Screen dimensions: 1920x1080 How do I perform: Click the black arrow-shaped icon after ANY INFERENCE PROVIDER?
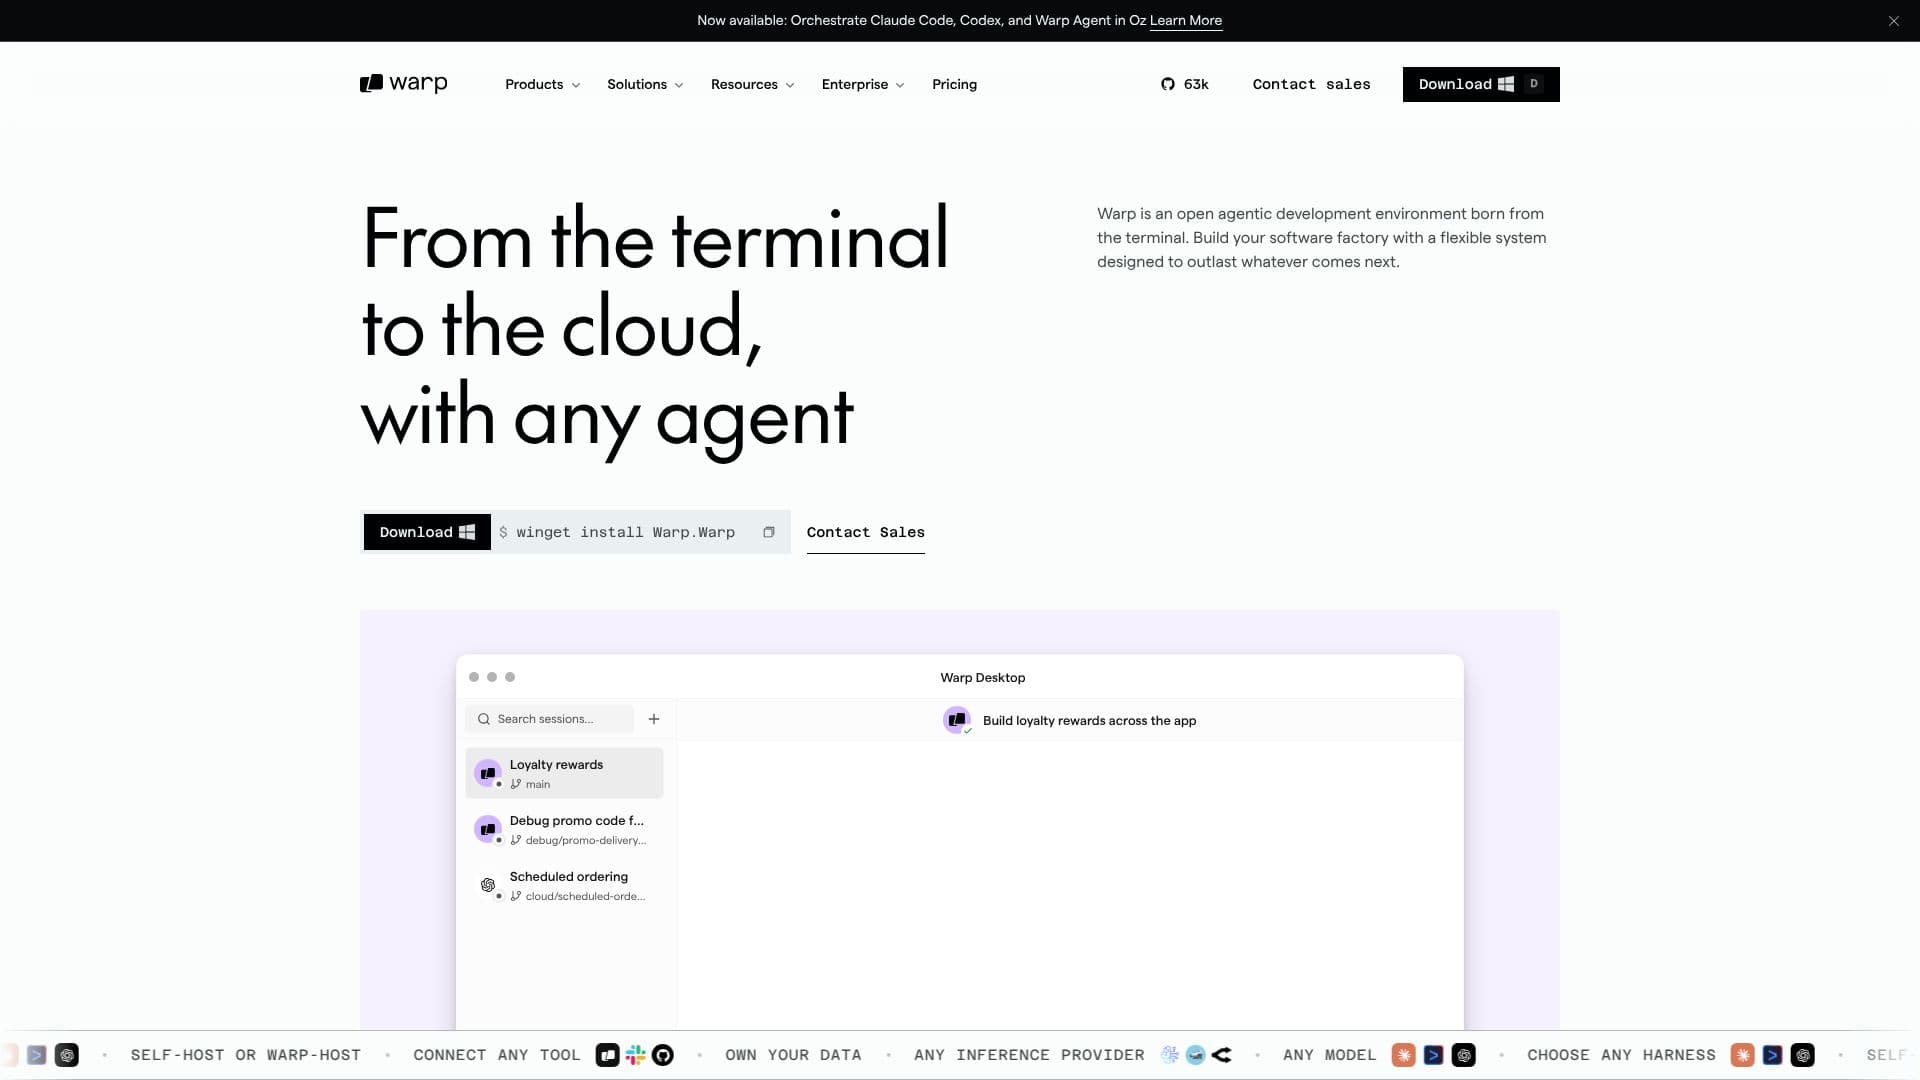click(x=1221, y=1055)
